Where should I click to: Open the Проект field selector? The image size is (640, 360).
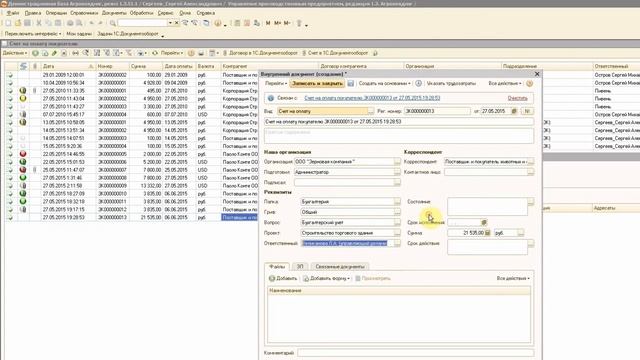coord(397,233)
